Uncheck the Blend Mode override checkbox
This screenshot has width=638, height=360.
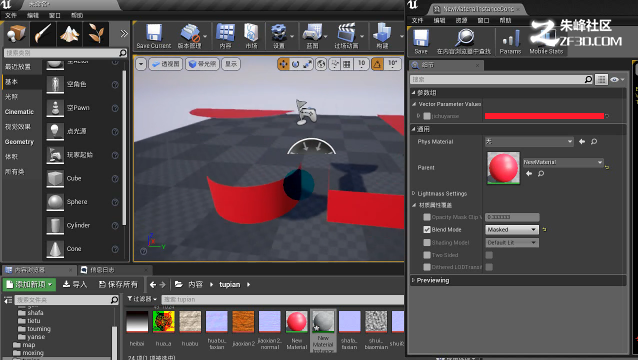point(427,230)
